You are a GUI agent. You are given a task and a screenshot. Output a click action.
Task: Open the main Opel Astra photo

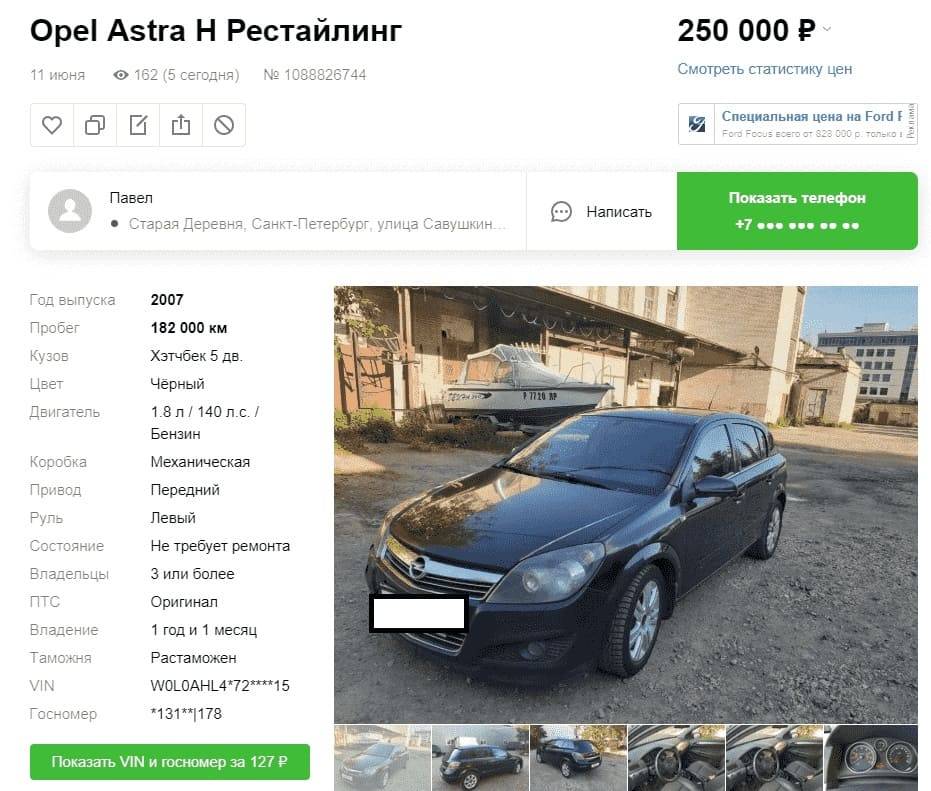click(x=626, y=505)
